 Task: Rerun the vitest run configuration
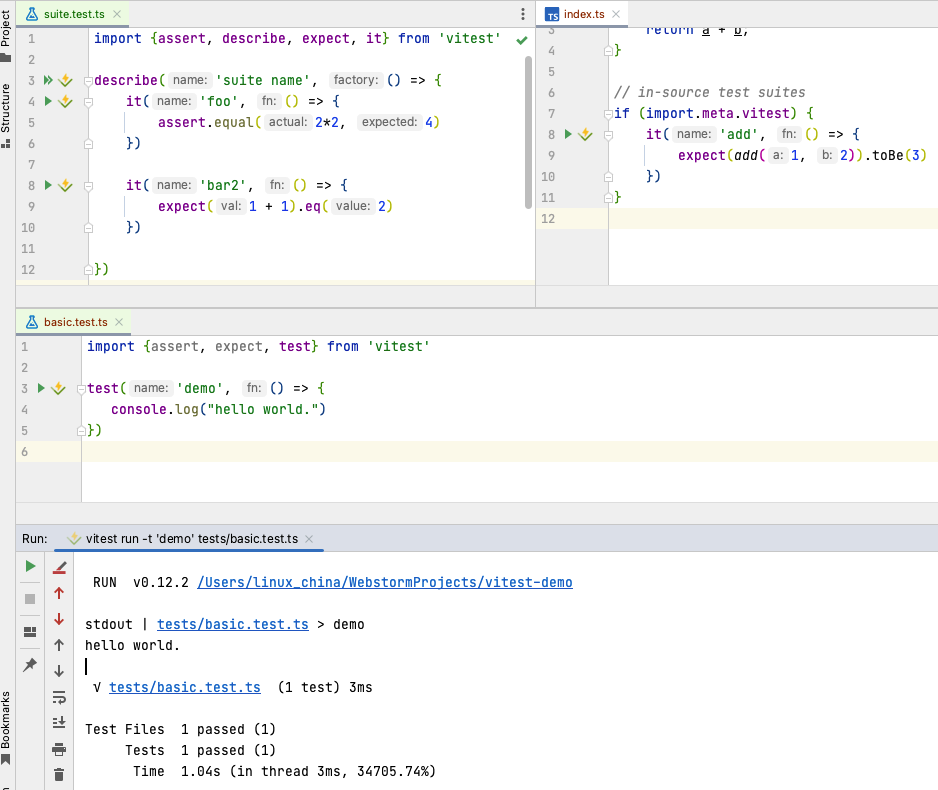pyautogui.click(x=30, y=566)
